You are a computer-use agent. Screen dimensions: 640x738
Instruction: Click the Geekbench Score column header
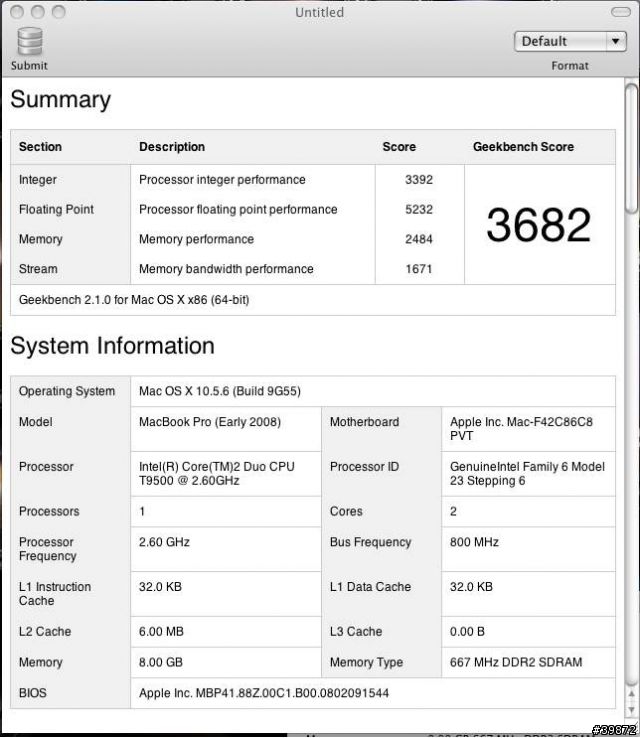tap(523, 147)
